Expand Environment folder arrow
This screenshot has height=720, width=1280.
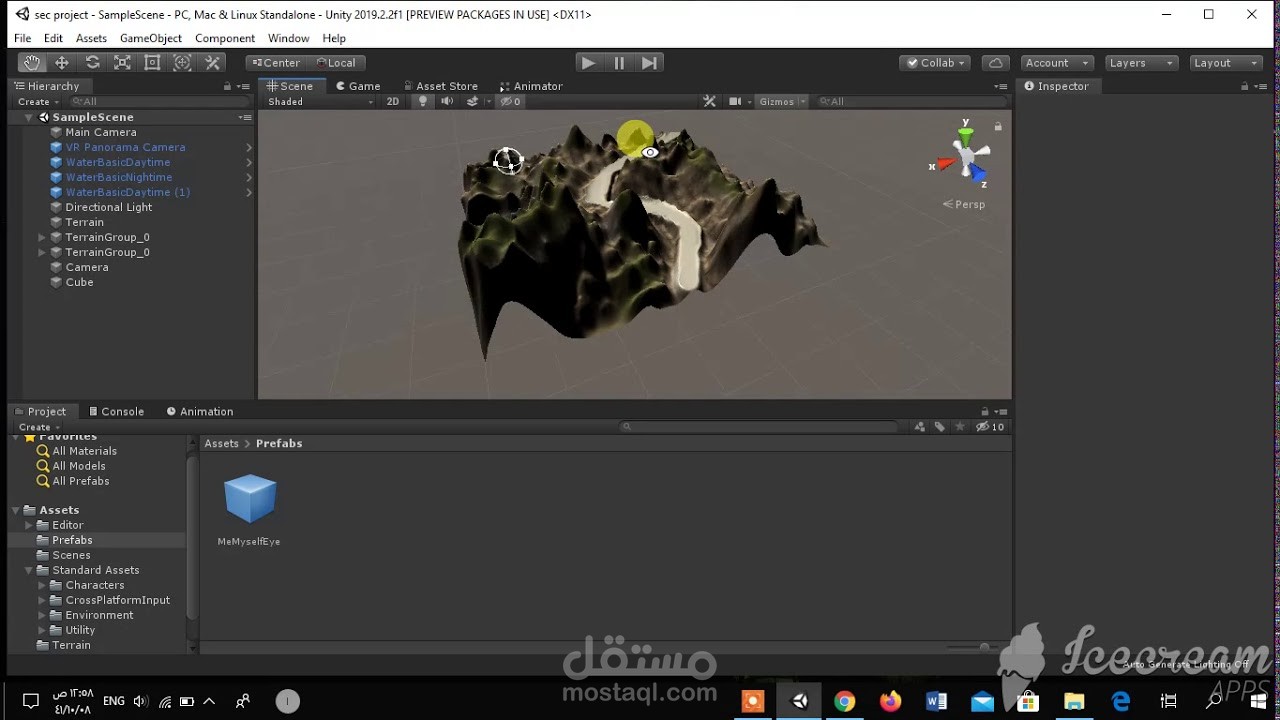pyautogui.click(x=42, y=615)
